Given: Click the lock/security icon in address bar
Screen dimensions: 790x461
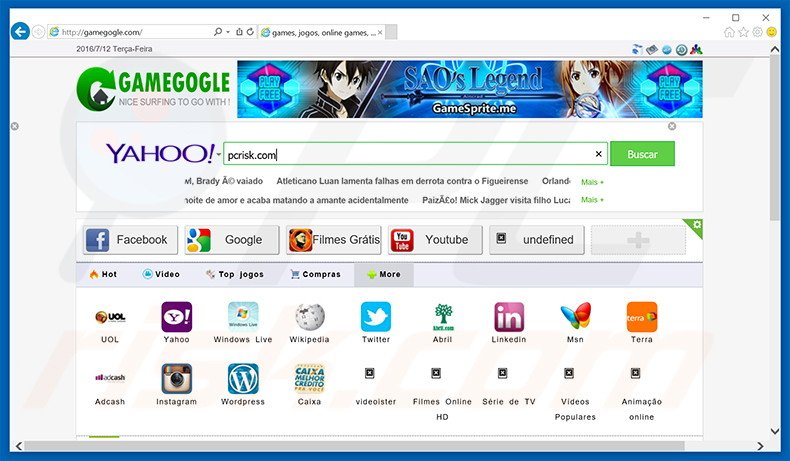Looking at the screenshot, I should 239,32.
